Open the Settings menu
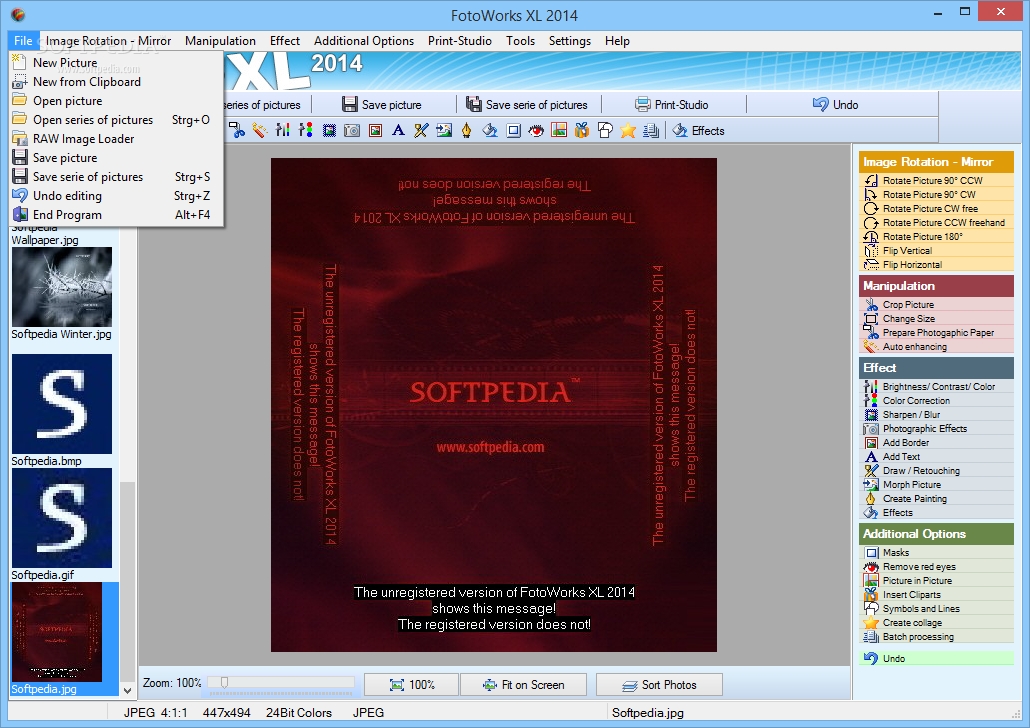 tap(570, 41)
